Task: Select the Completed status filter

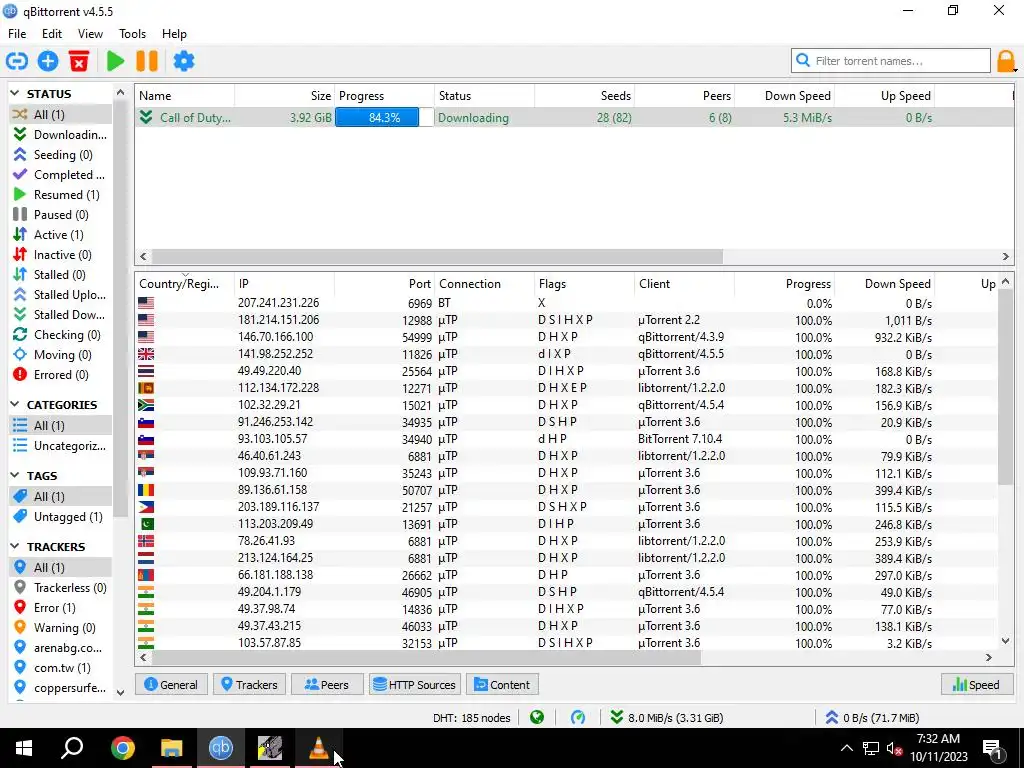Action: (x=59, y=175)
